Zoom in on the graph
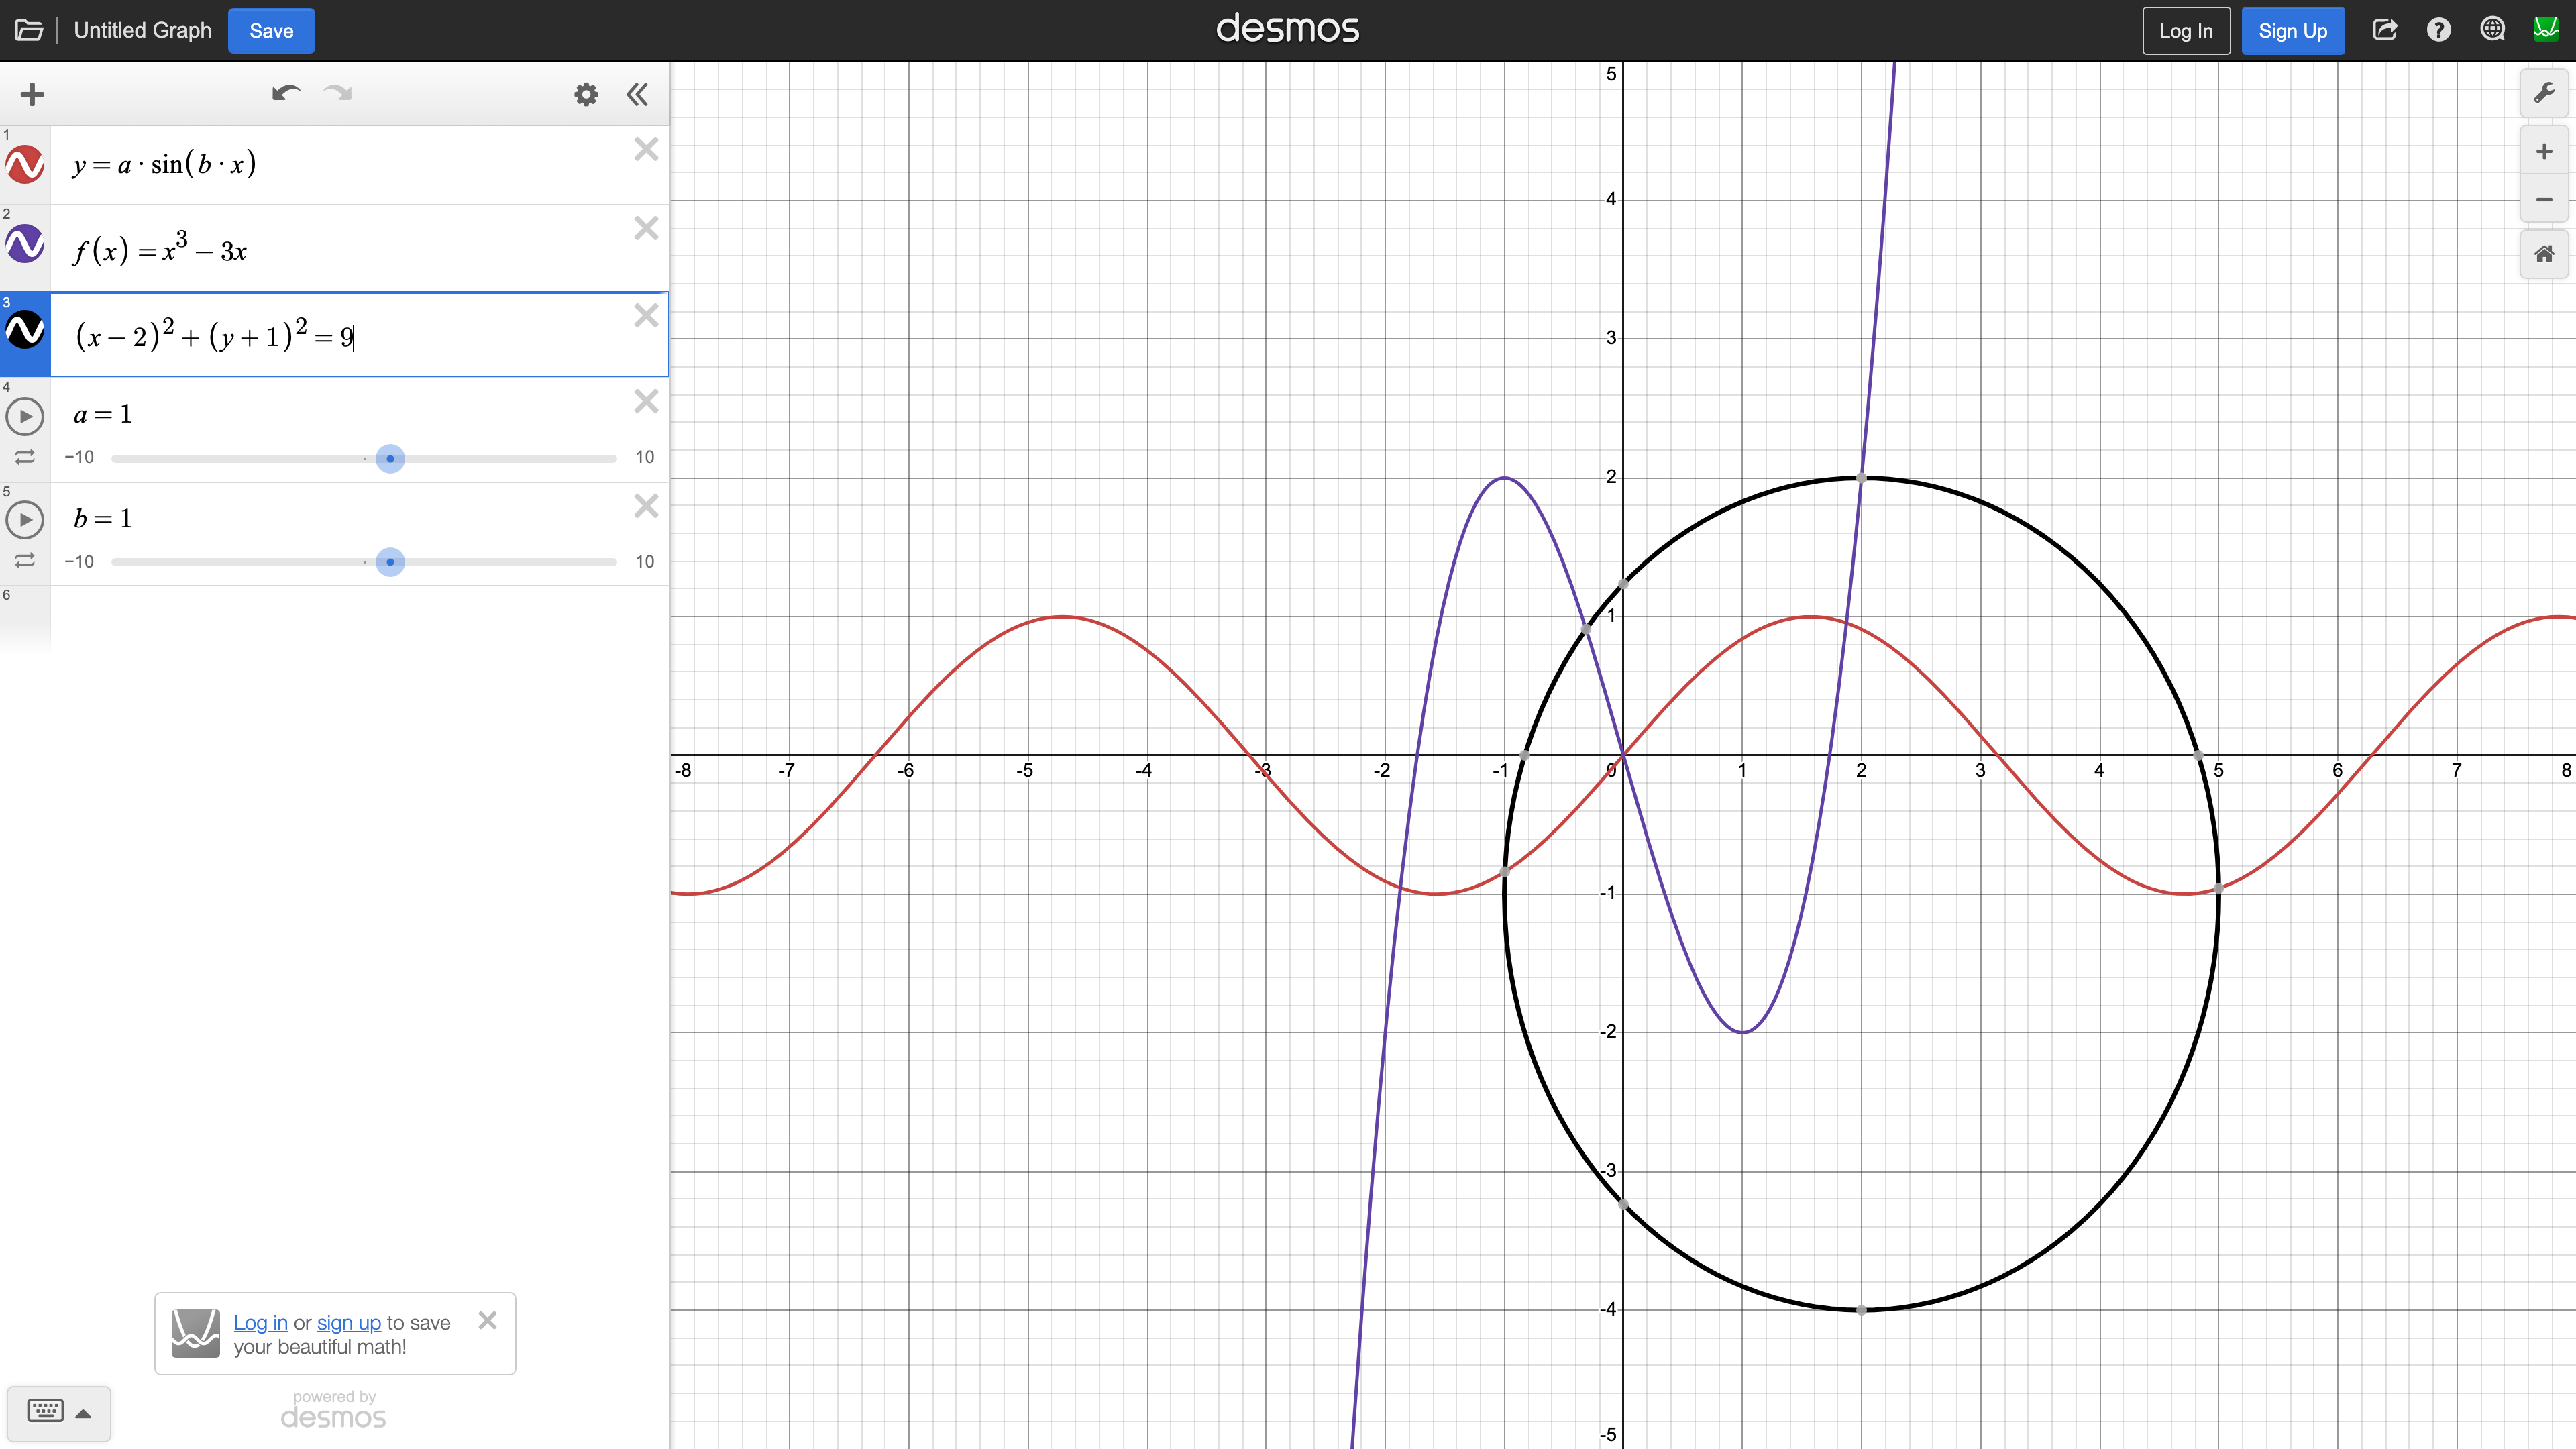The height and width of the screenshot is (1449, 2576). point(2544,151)
